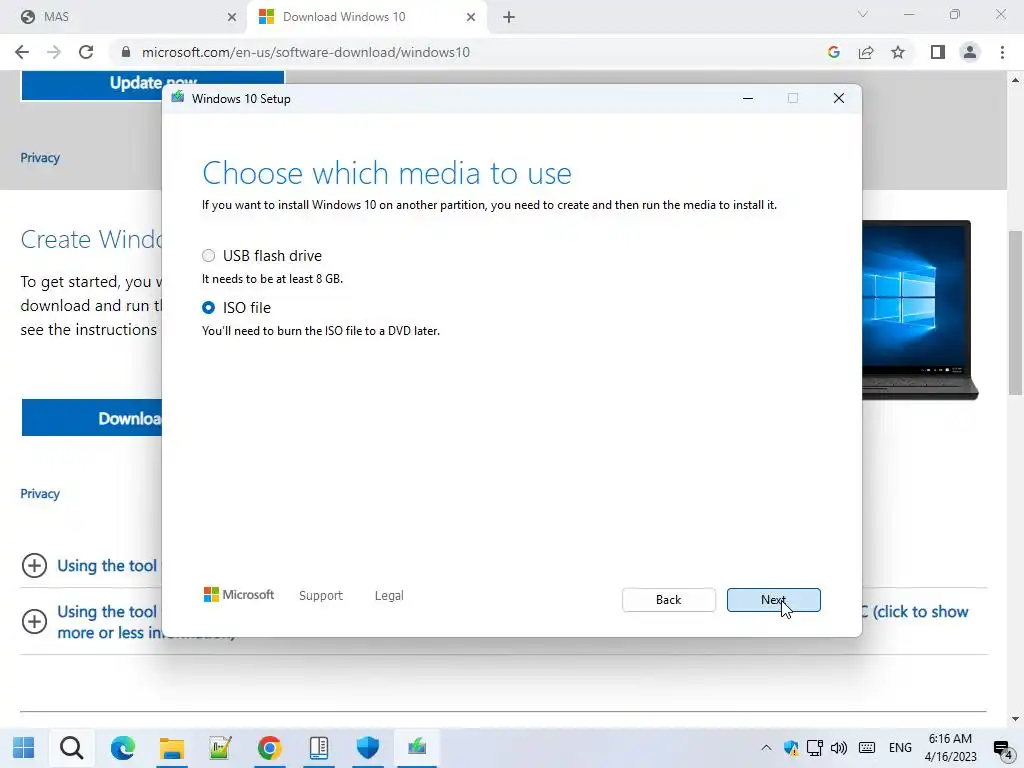The height and width of the screenshot is (768, 1024).
Task: Reload the current page
Action: pos(86,52)
